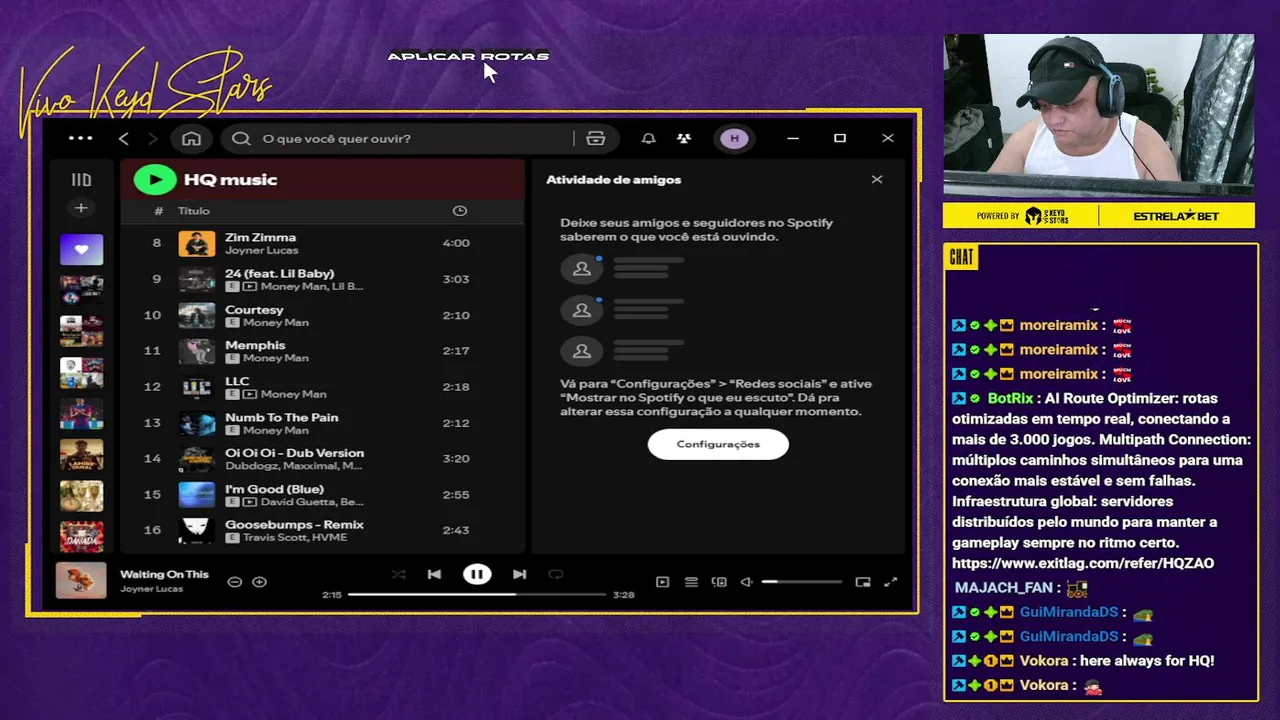Pause the current song
The height and width of the screenshot is (720, 1280).
(477, 574)
